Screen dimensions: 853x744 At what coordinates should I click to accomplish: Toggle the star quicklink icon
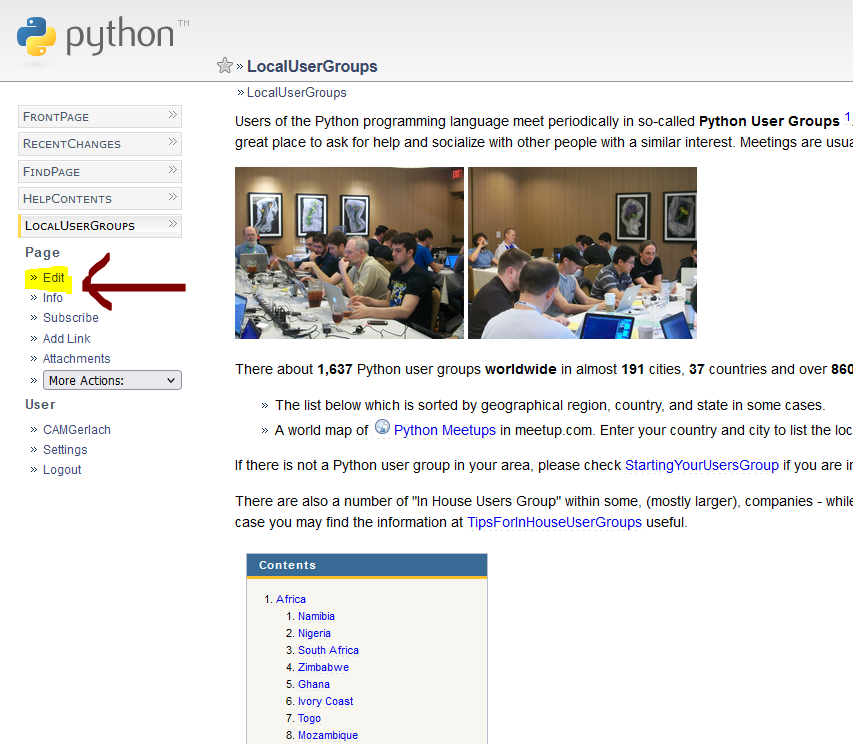225,66
